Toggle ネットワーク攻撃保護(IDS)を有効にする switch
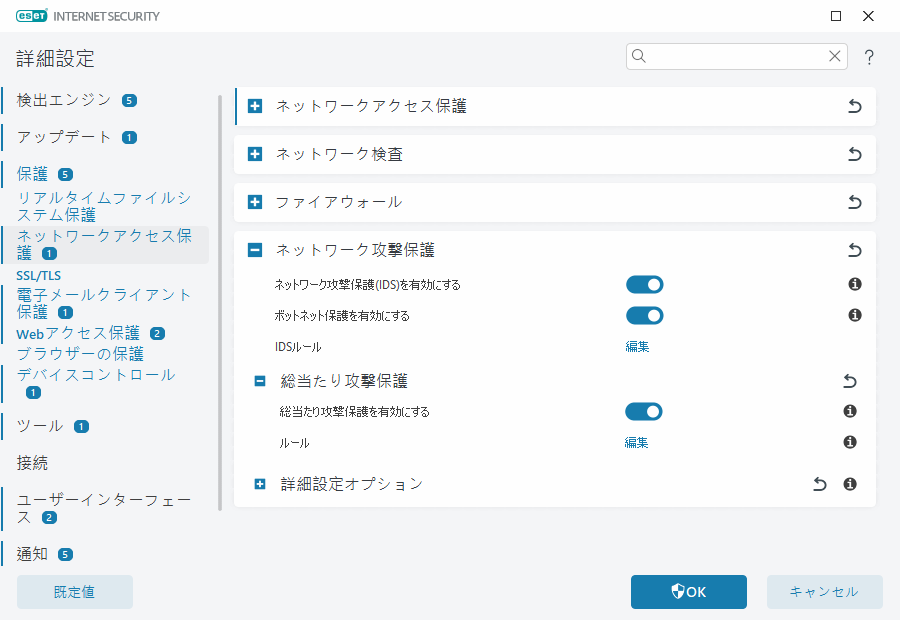This screenshot has width=900, height=620. click(x=644, y=285)
